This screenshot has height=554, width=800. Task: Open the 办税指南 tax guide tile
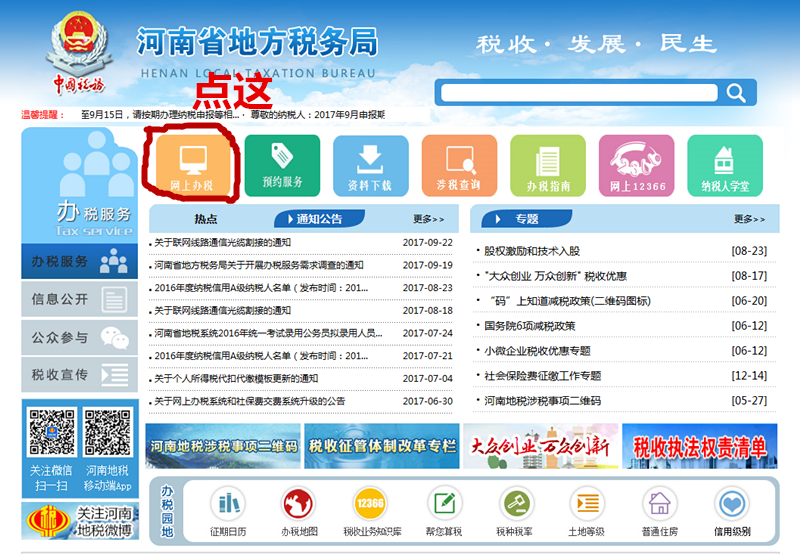547,164
